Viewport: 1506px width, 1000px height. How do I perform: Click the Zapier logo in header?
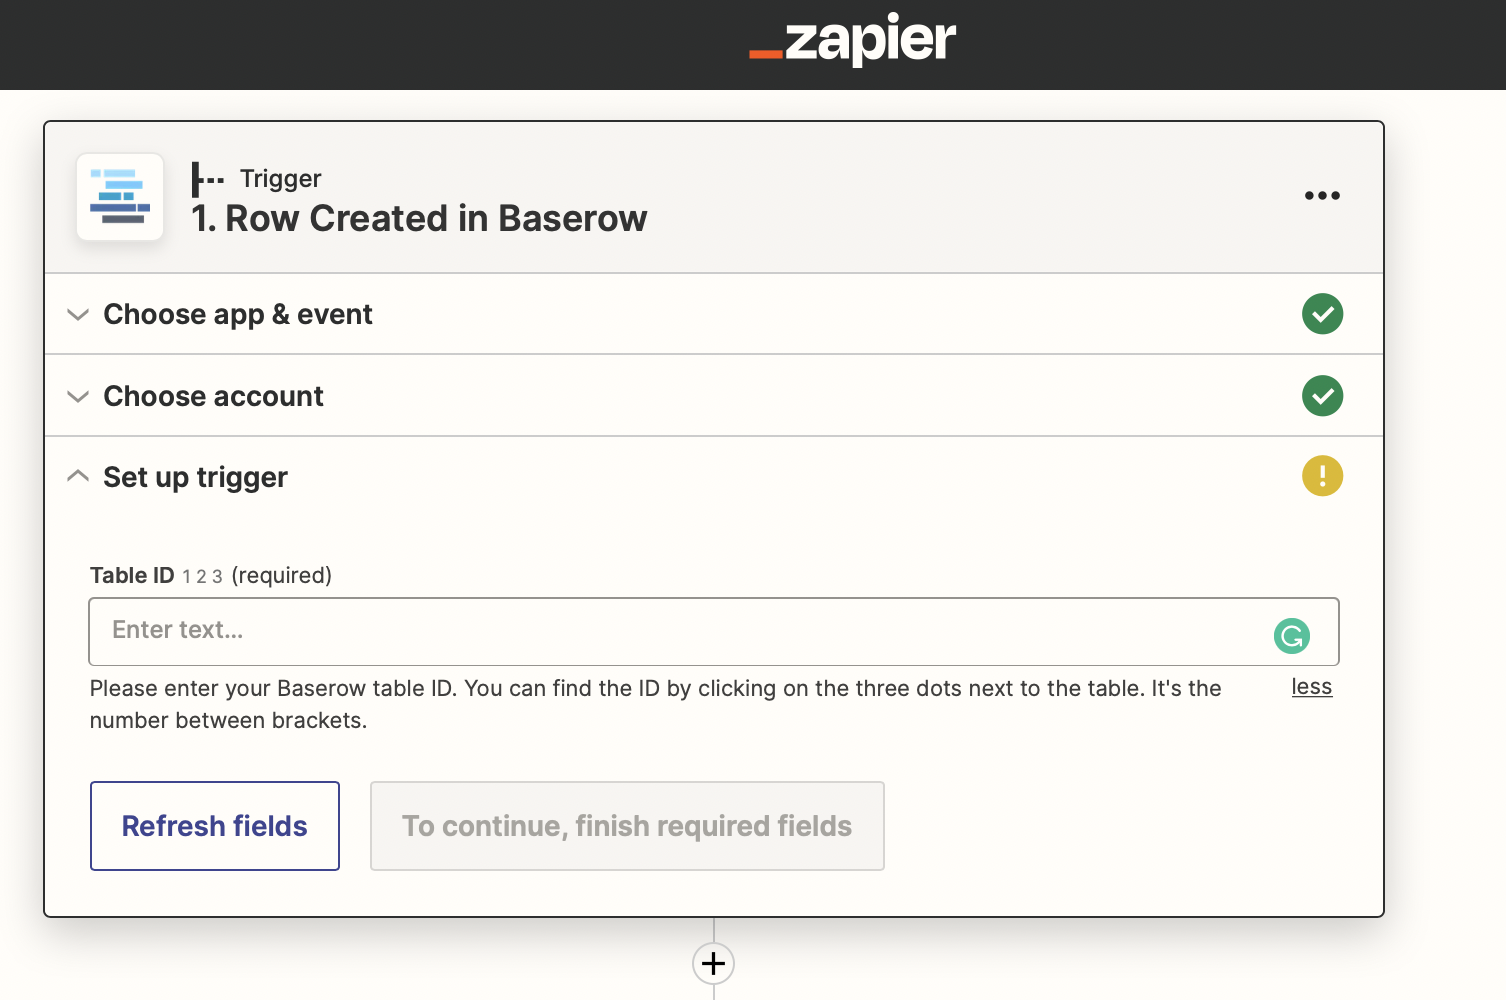click(853, 41)
